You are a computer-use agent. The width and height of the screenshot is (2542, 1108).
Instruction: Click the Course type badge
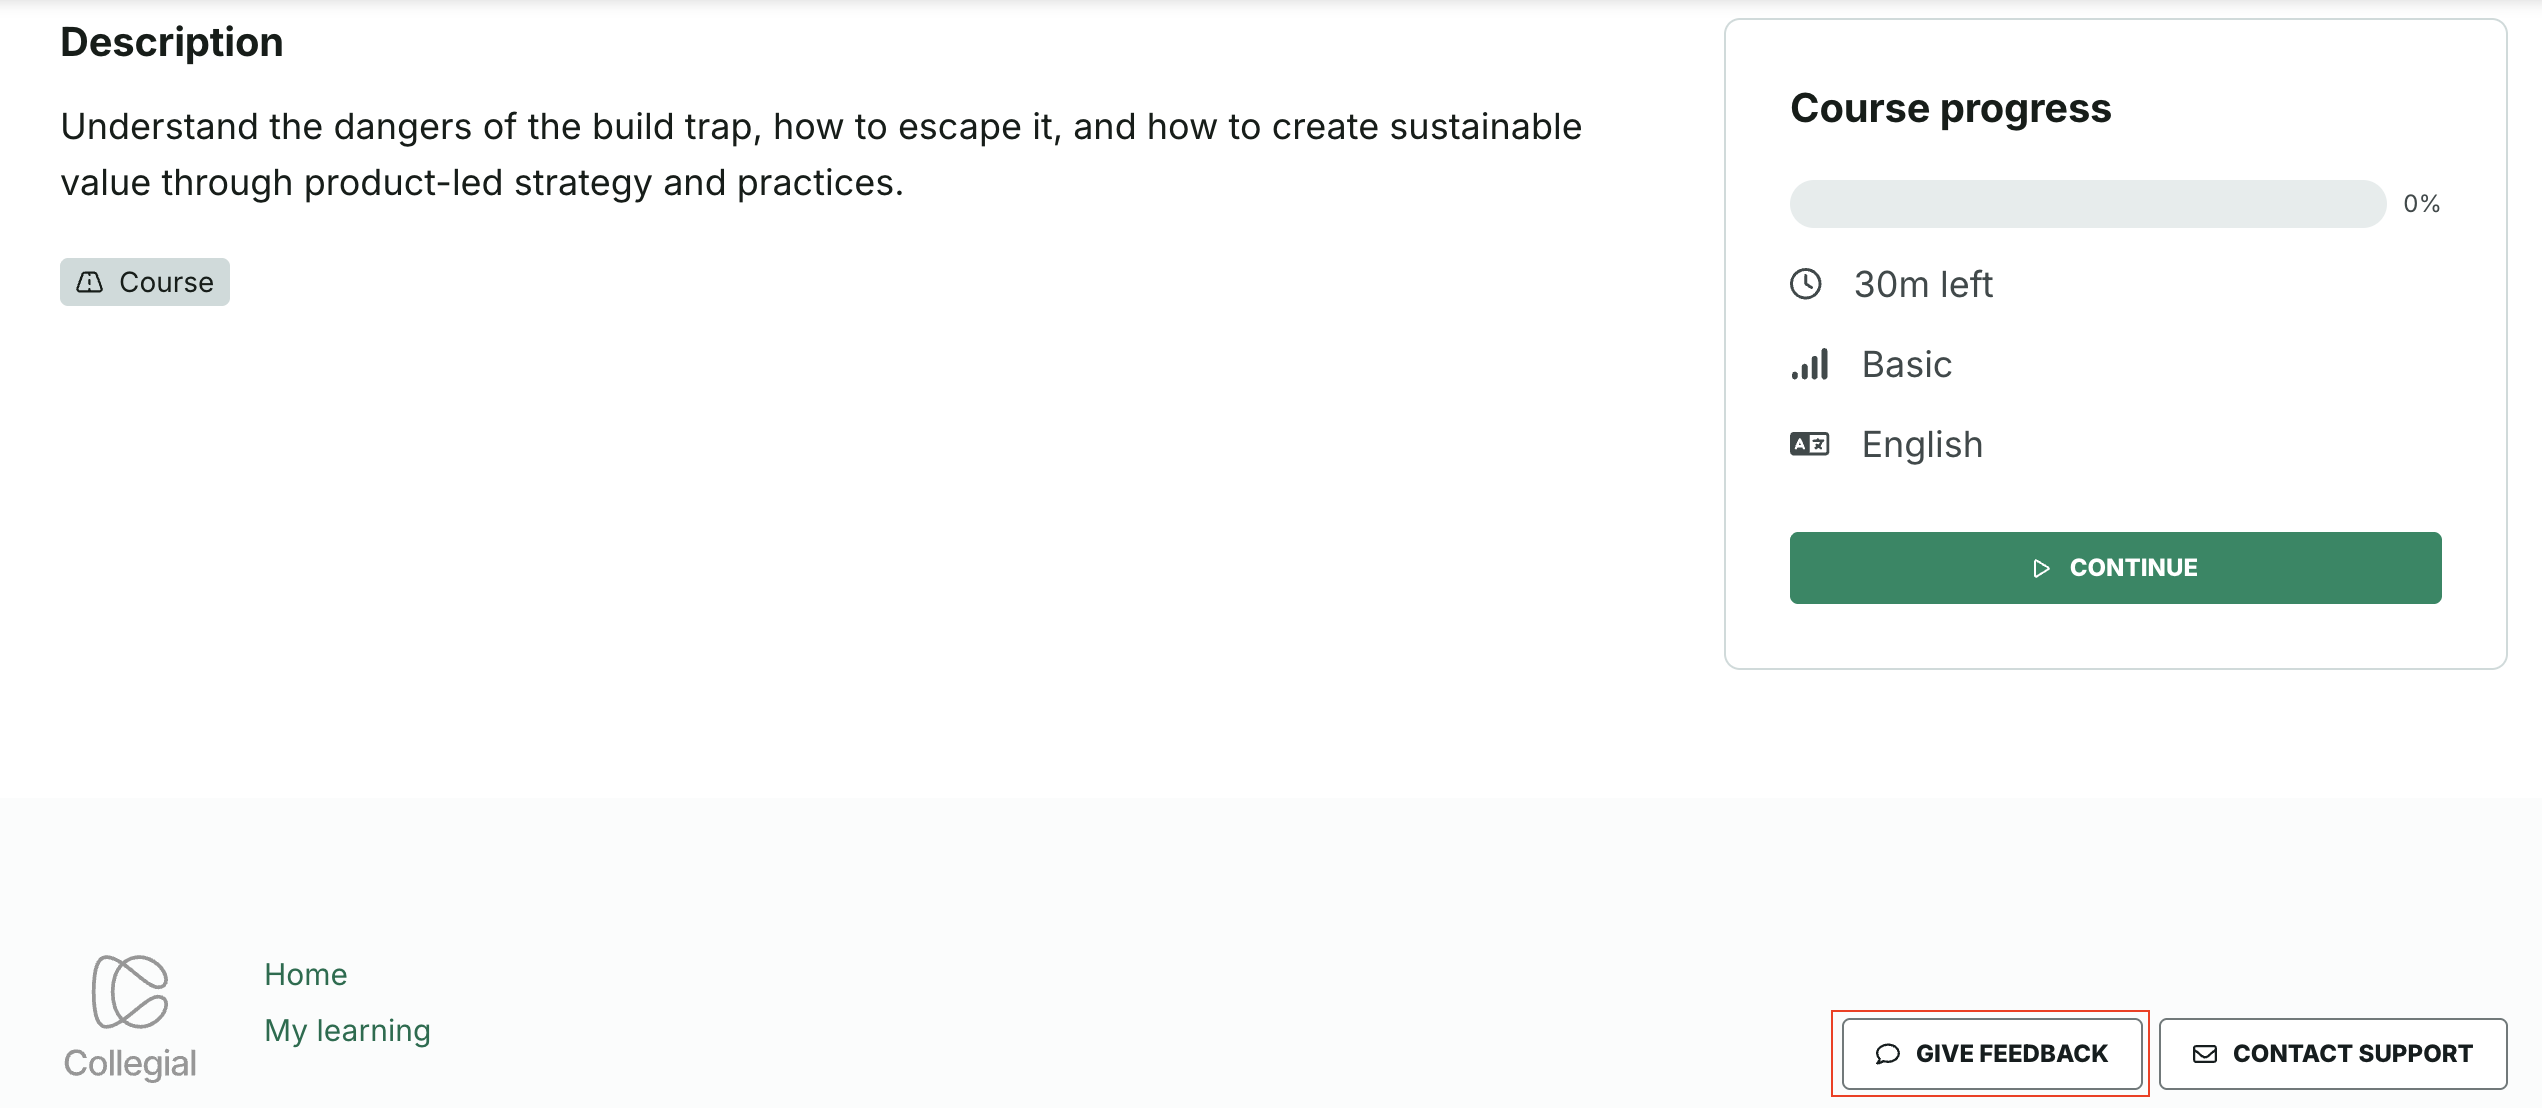tap(145, 282)
